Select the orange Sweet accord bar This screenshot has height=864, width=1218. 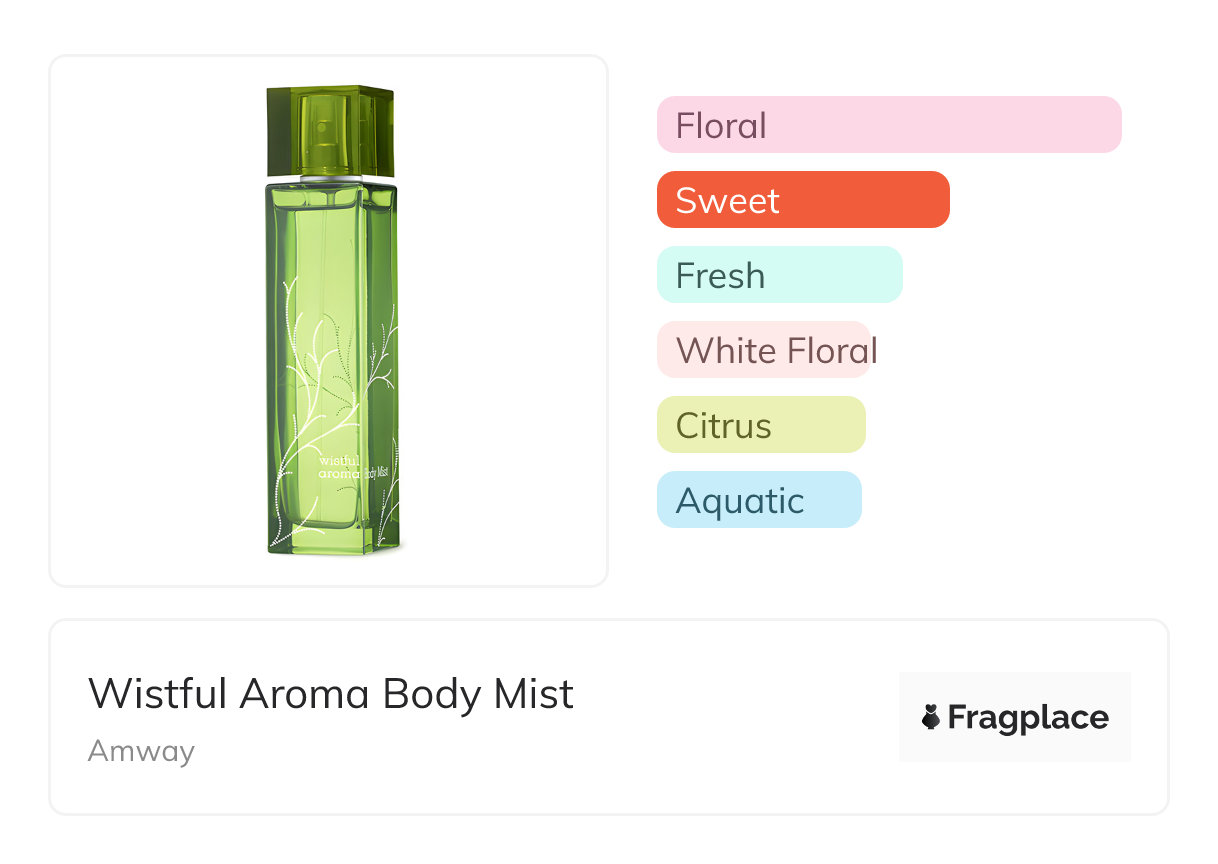[x=802, y=200]
